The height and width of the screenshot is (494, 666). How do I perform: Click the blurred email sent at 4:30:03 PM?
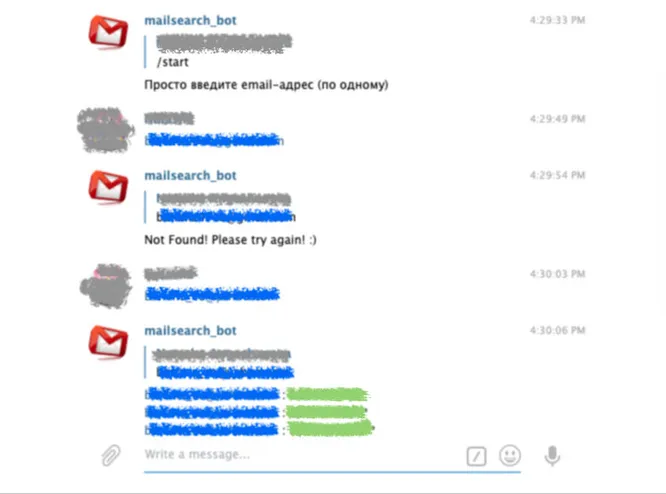[212, 294]
